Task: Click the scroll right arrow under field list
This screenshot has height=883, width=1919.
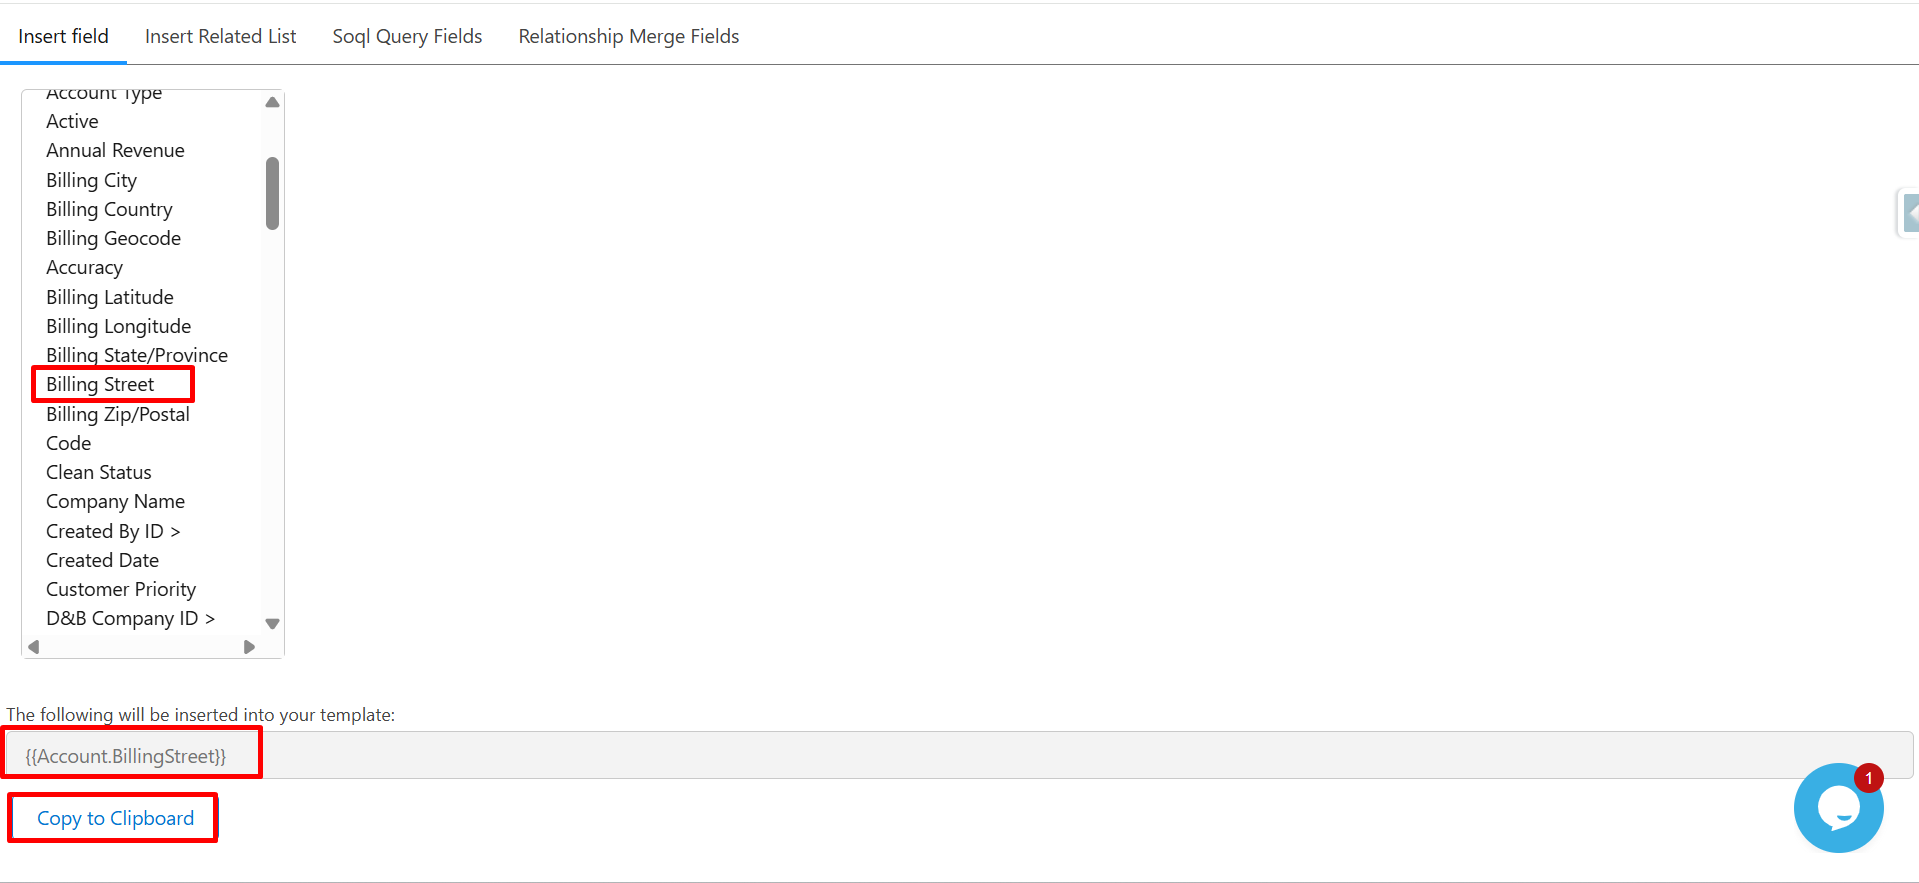Action: point(249,647)
